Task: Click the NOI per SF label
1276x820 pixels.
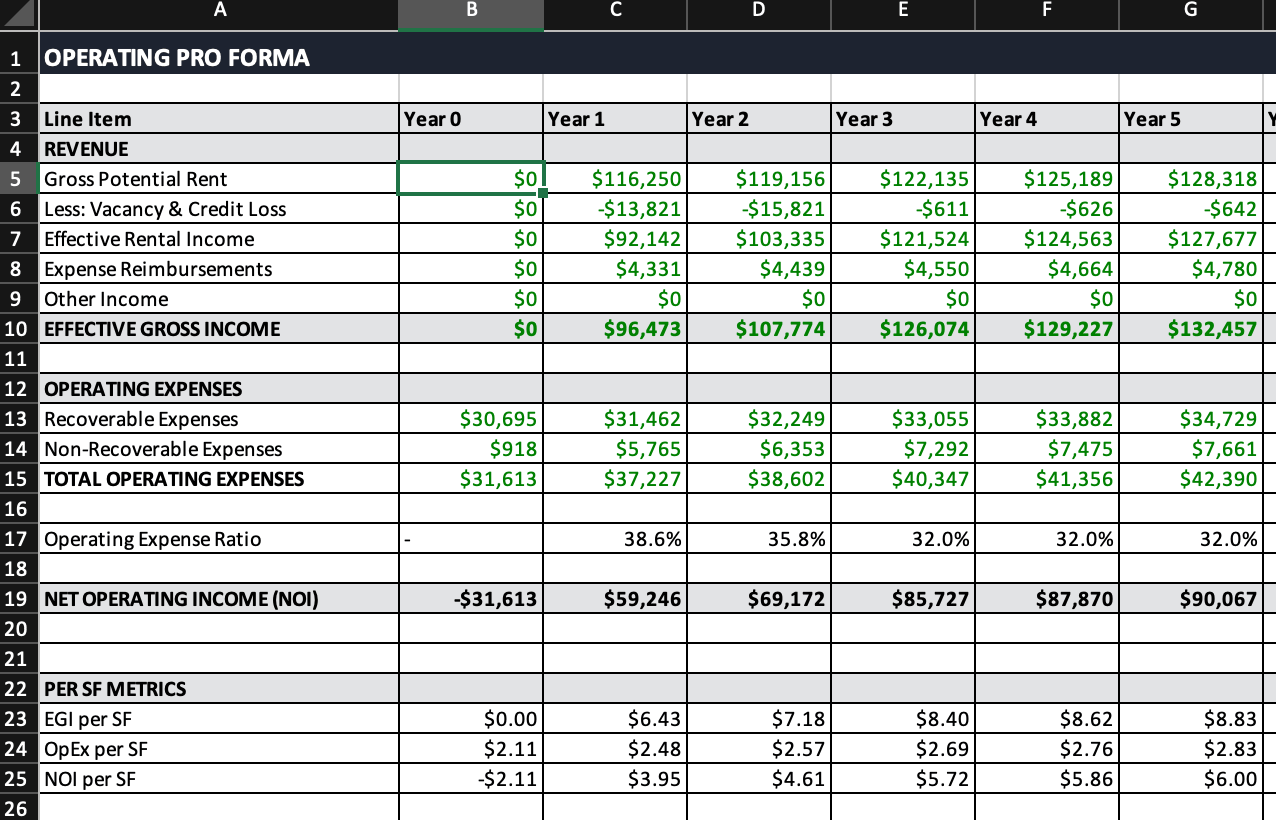Action: coord(90,779)
